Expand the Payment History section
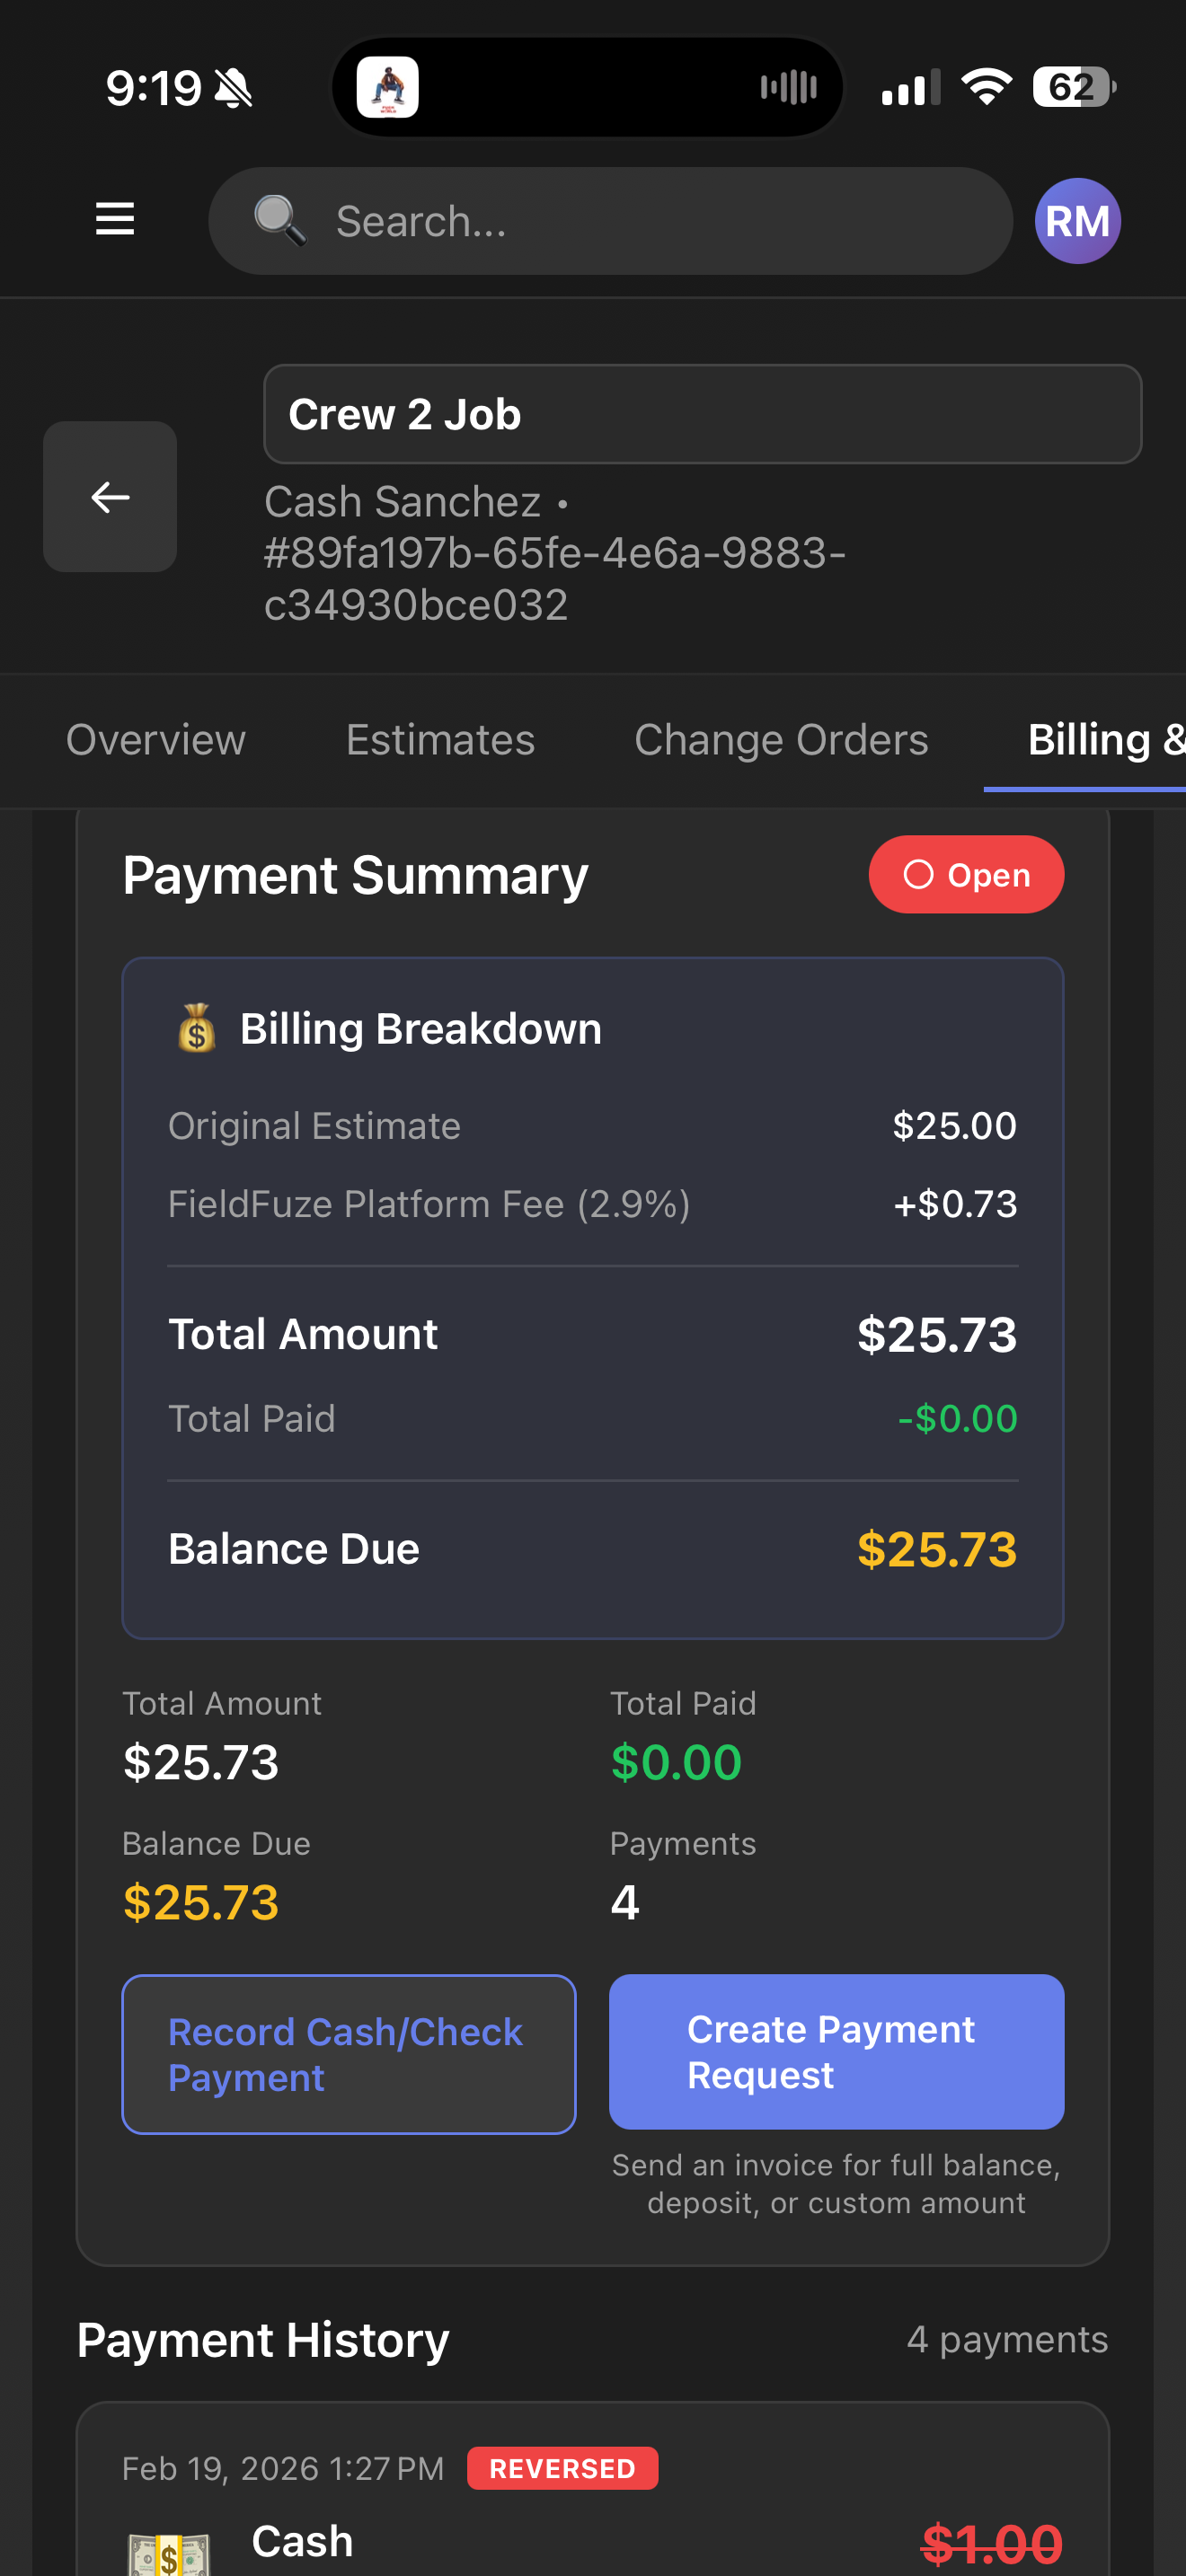Image resolution: width=1186 pixels, height=2576 pixels. click(x=263, y=2340)
